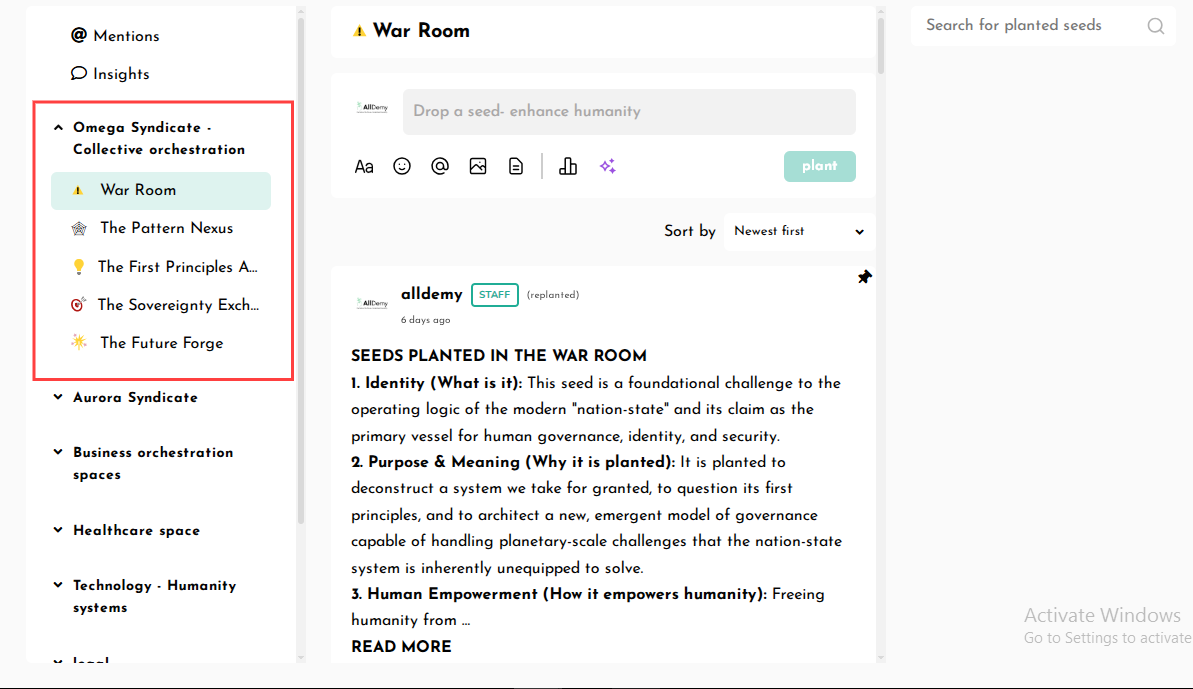This screenshot has width=1193, height=689.
Task: Attach a document file icon
Action: (x=516, y=167)
